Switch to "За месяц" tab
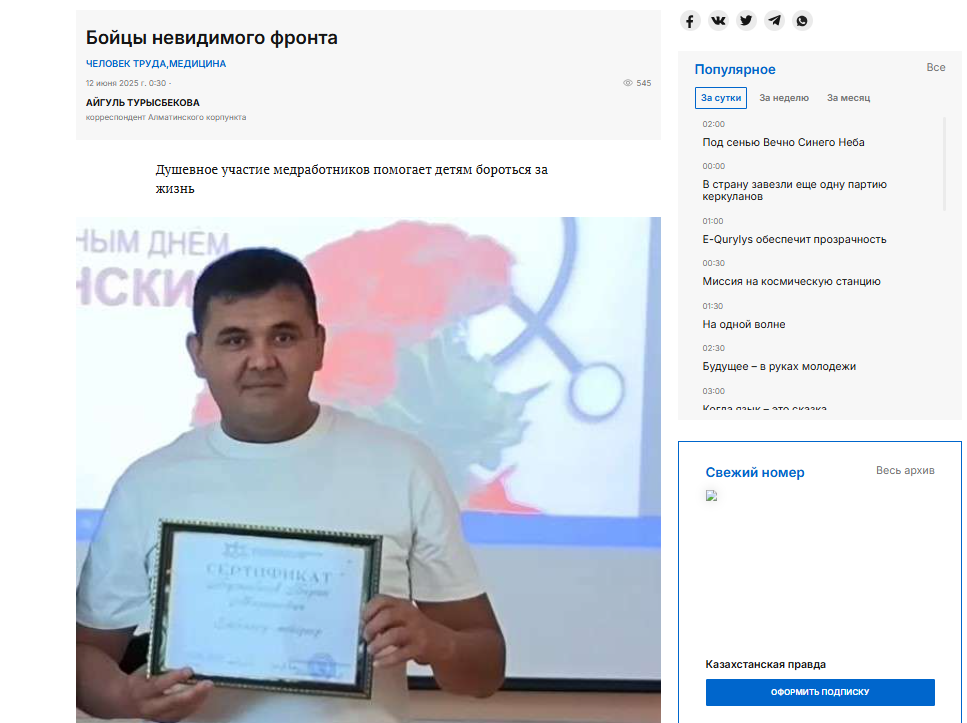Viewport: 967px width, 723px height. [x=848, y=98]
